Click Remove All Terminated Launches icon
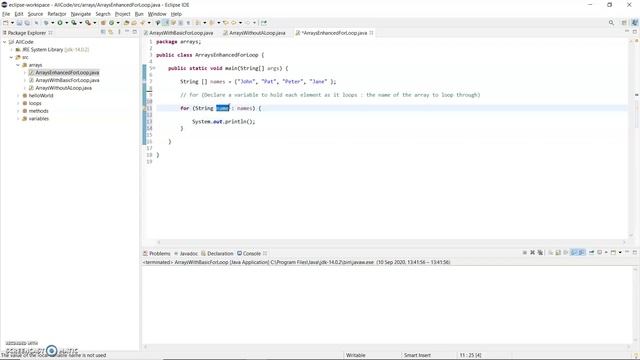640x360 pixels. 540,253
